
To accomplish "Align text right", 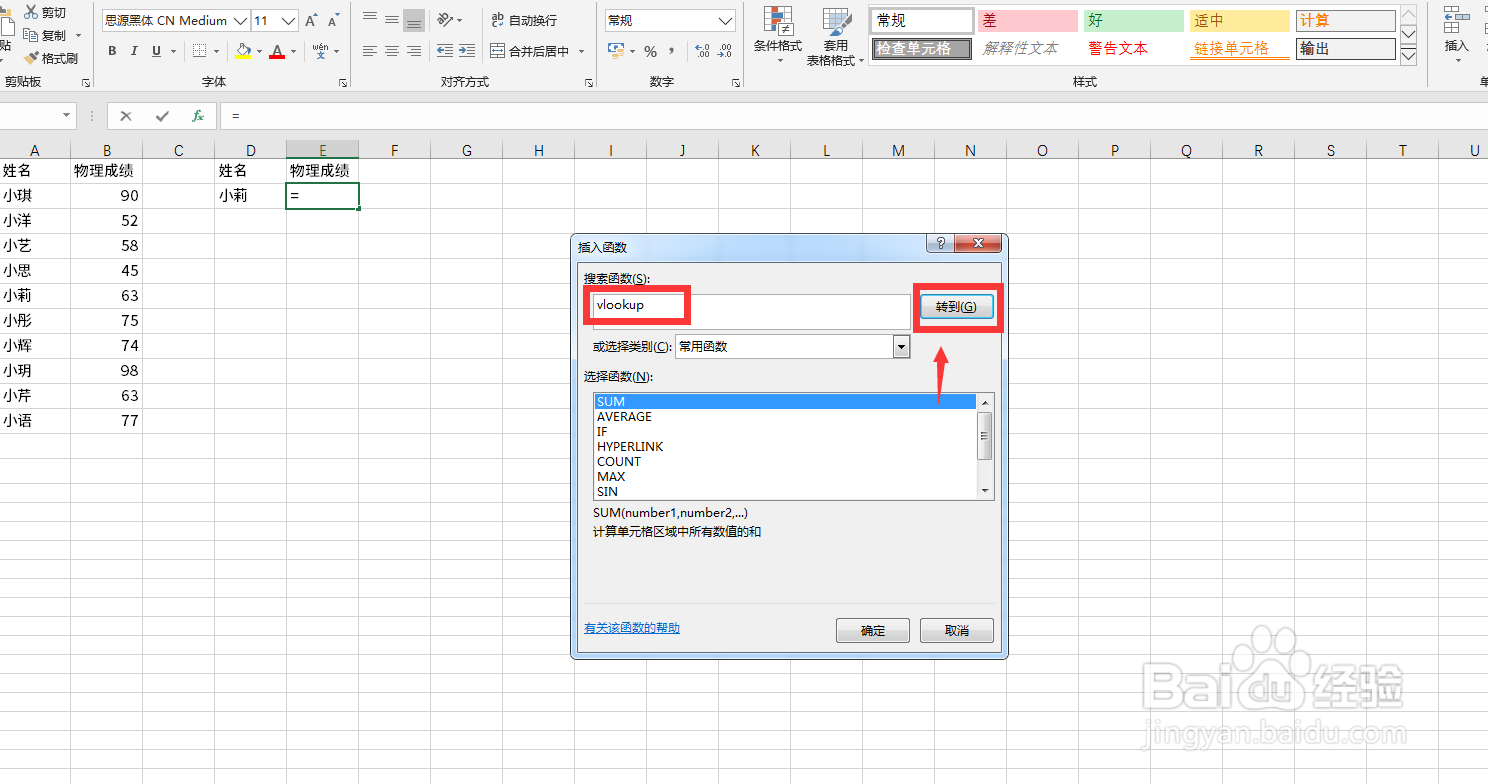I will (x=414, y=51).
